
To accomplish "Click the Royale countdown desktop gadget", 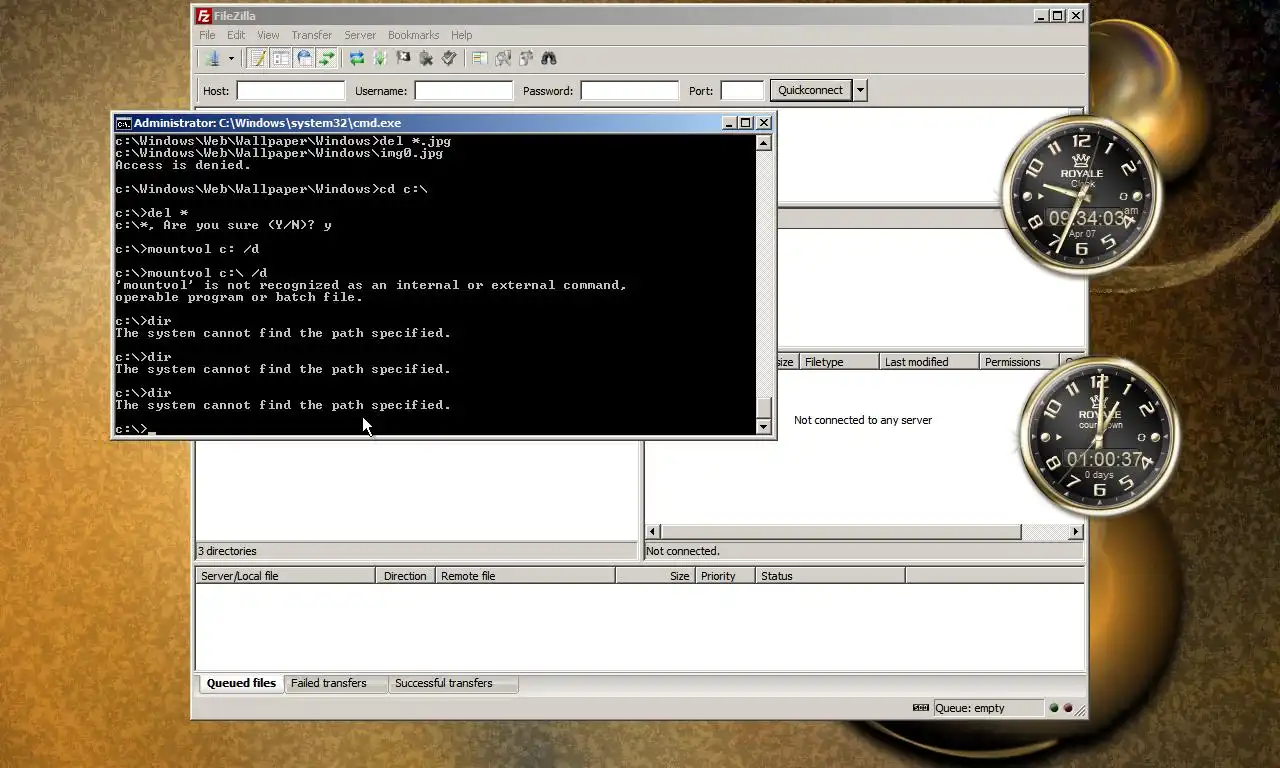I will click(1098, 436).
